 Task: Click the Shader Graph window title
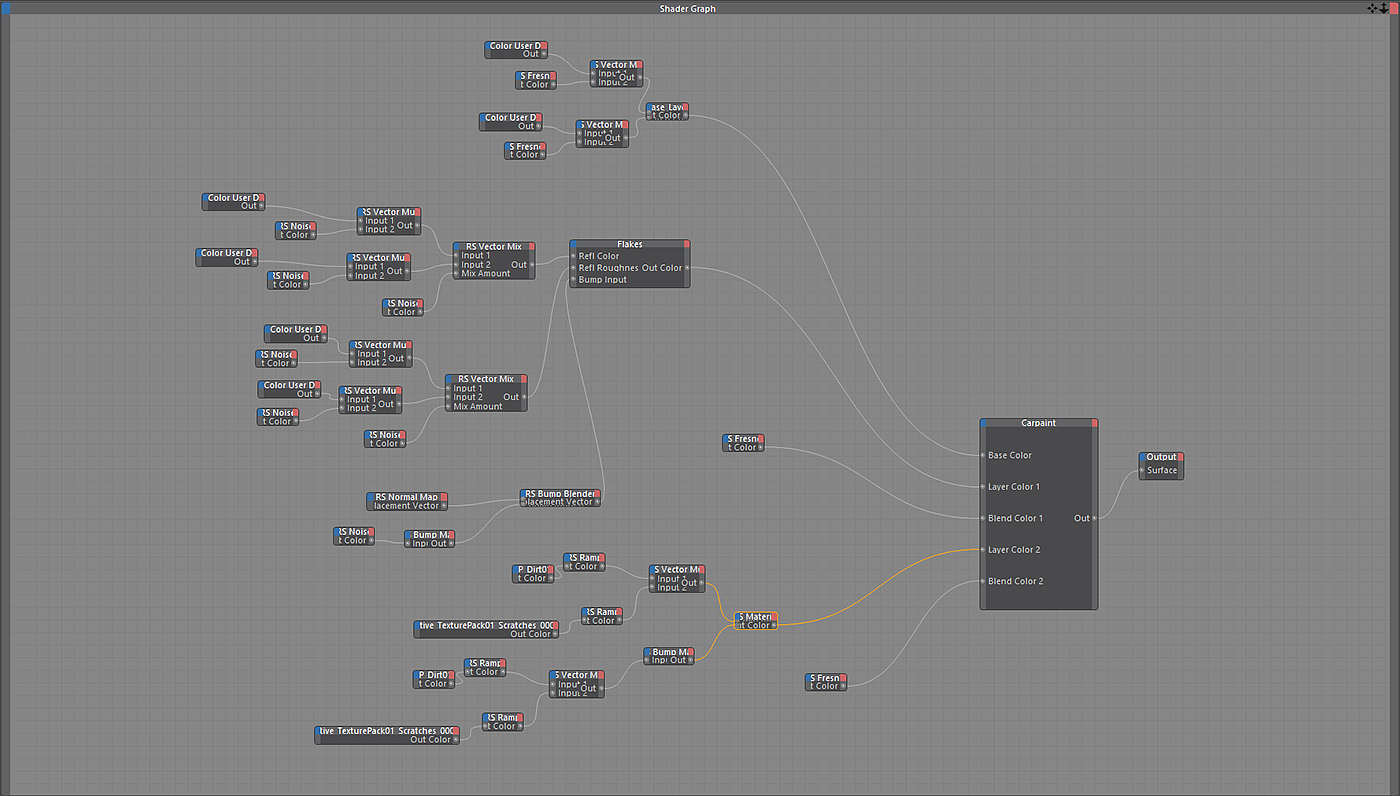(x=687, y=8)
